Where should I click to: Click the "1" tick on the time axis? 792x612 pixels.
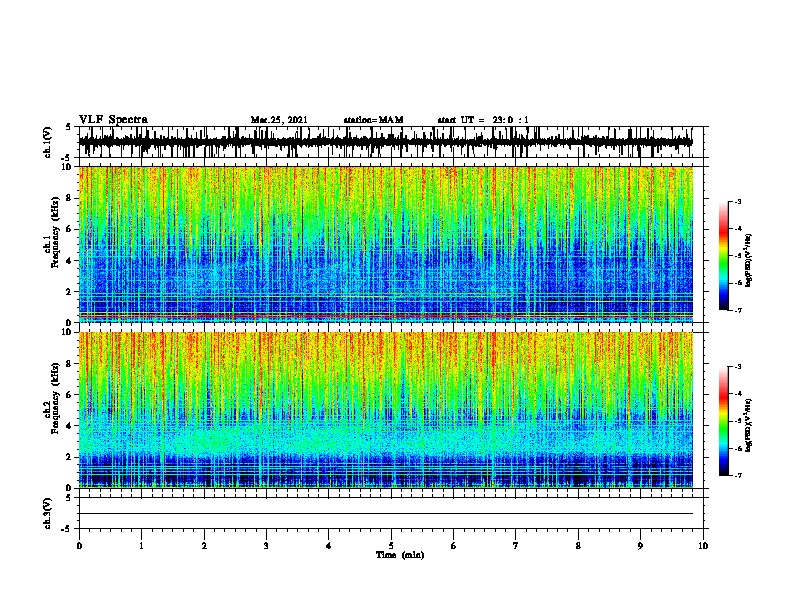141,546
